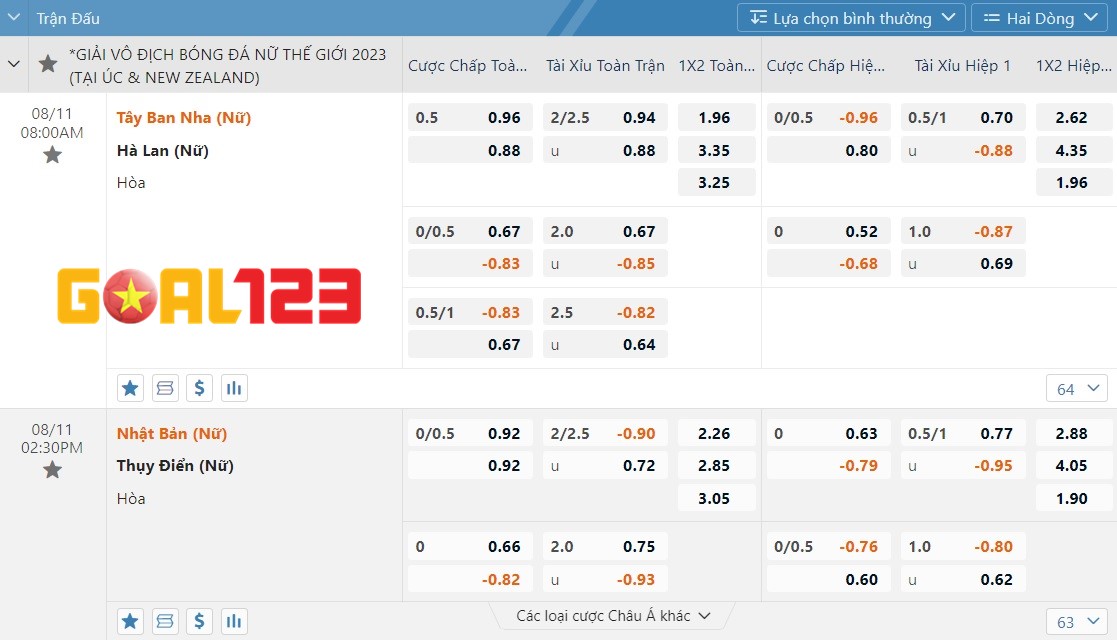Click the blue star button under the Nhật Bản match
The width and height of the screenshot is (1117, 640).
click(x=130, y=621)
